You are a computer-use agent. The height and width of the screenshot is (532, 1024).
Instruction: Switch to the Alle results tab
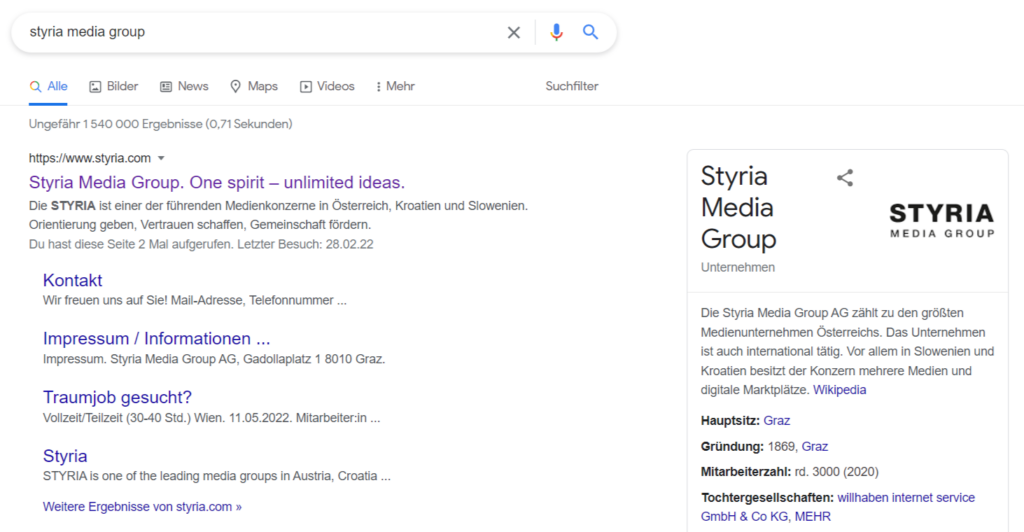point(48,86)
